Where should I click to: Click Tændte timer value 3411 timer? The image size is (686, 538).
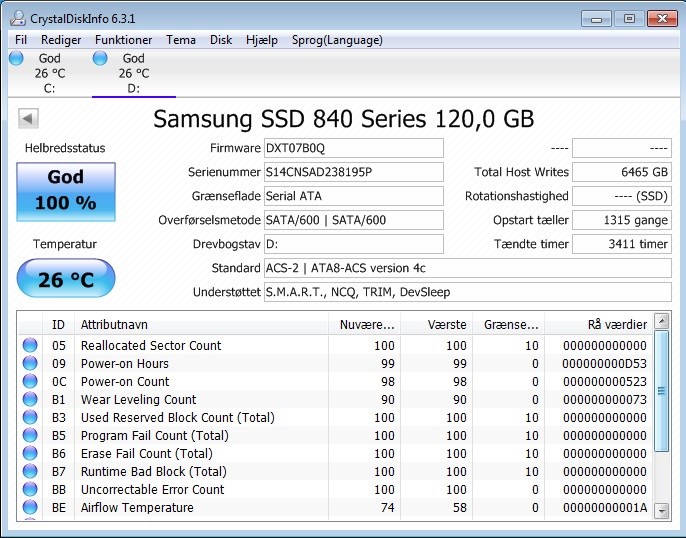pyautogui.click(x=622, y=244)
